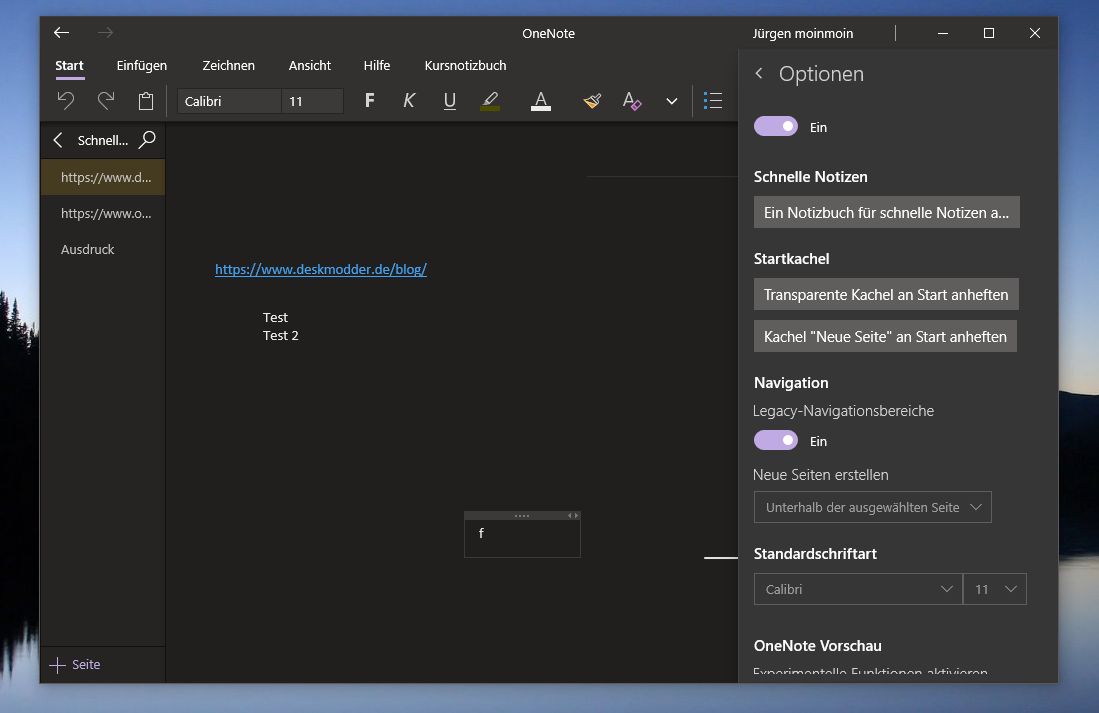
Task: Select the text highlighter icon
Action: coord(490,101)
